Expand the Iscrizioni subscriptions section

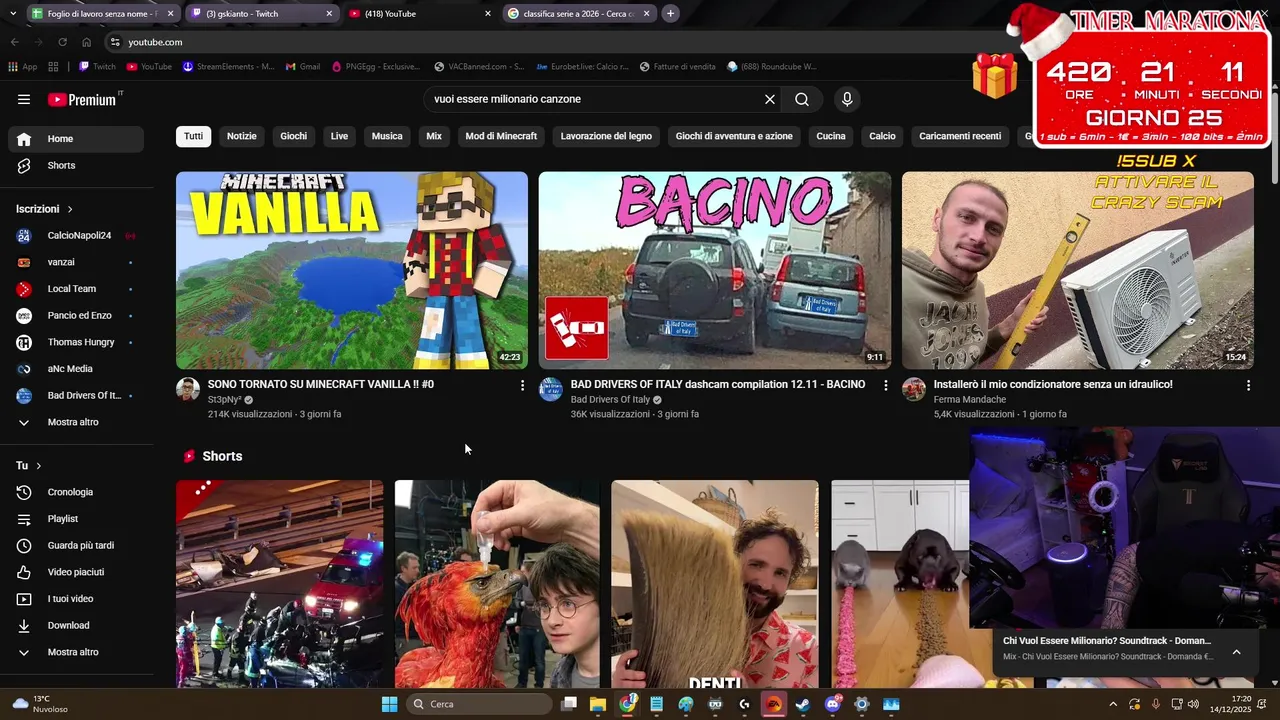[45, 209]
